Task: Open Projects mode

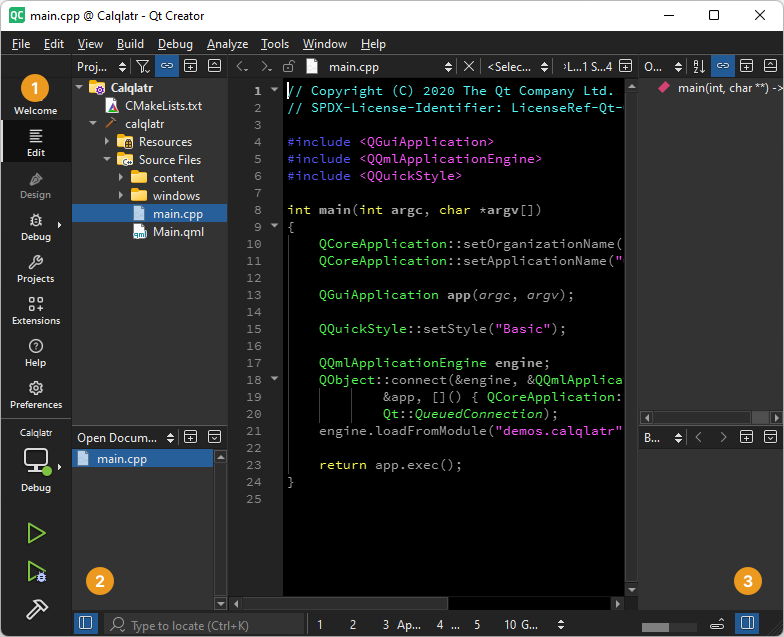Action: [36, 269]
